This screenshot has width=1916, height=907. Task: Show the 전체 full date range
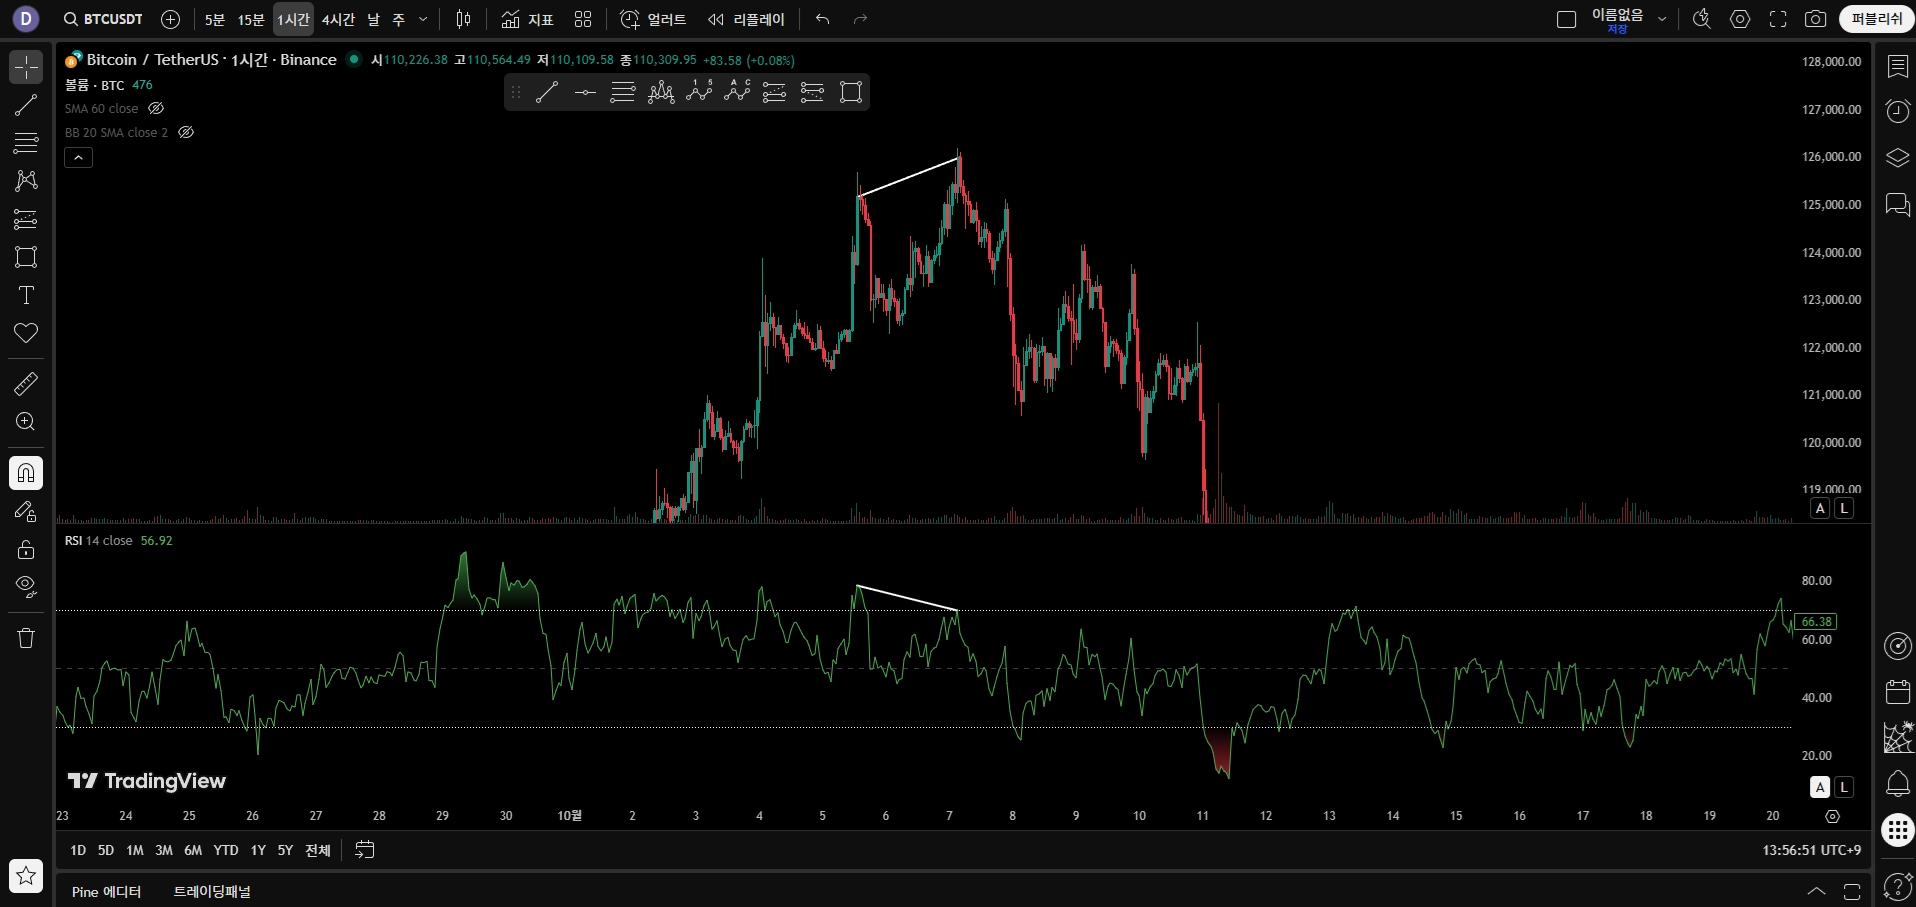[318, 850]
